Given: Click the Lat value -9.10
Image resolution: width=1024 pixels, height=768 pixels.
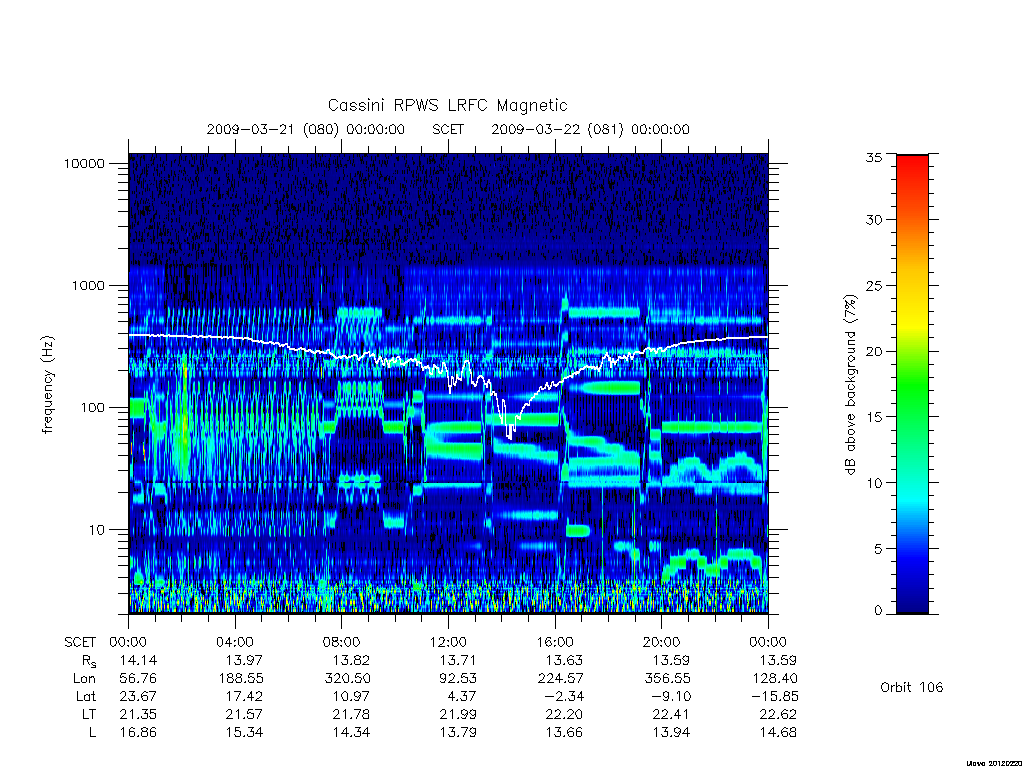Looking at the screenshot, I should (669, 696).
